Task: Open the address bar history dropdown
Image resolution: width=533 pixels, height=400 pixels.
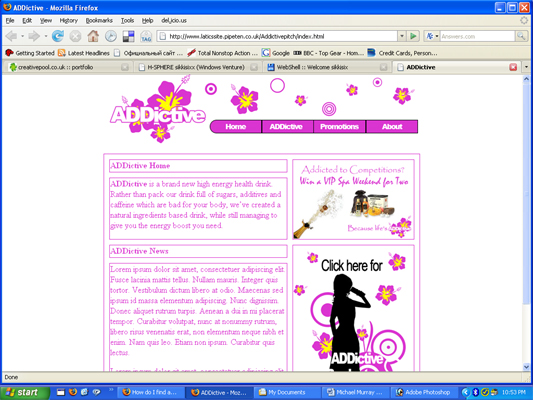Action: (x=402, y=36)
